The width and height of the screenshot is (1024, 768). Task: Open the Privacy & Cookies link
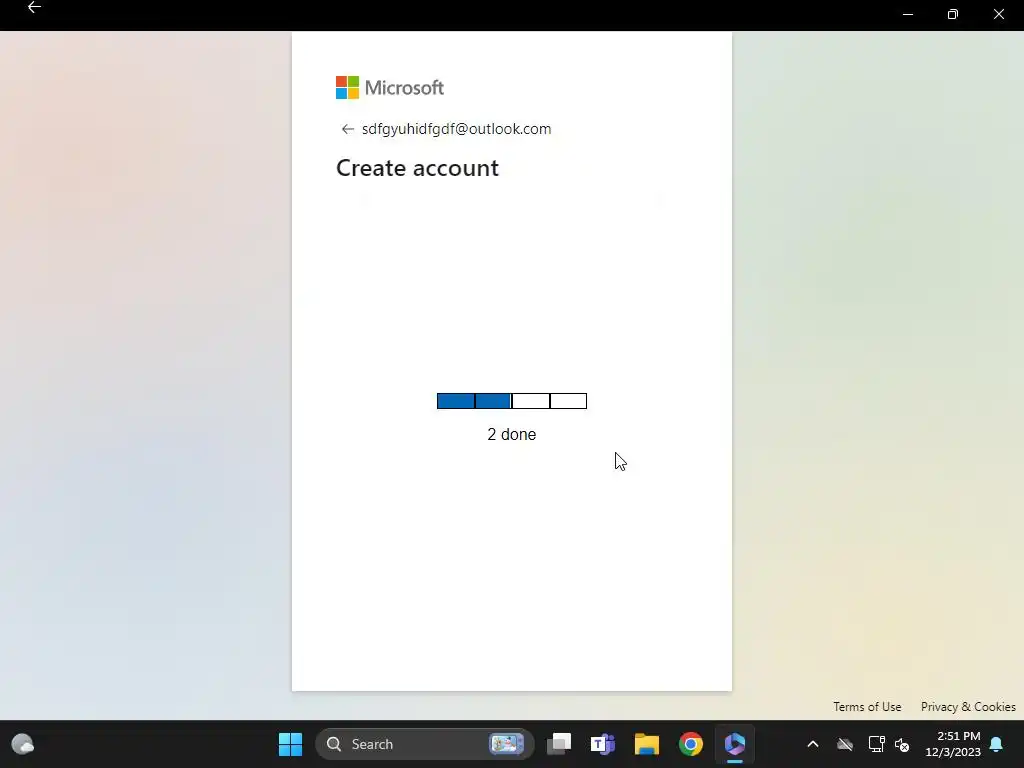[x=968, y=707]
